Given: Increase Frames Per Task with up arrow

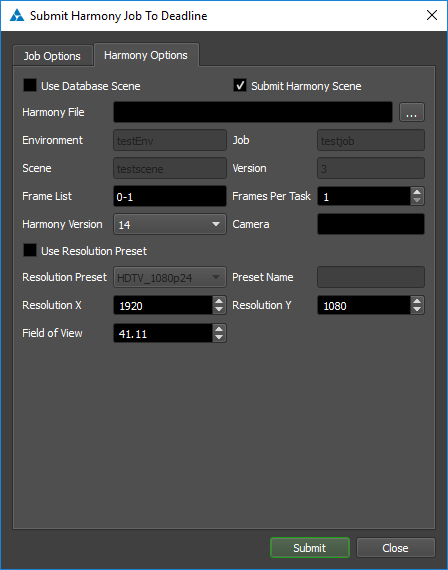Looking at the screenshot, I should tap(417, 192).
